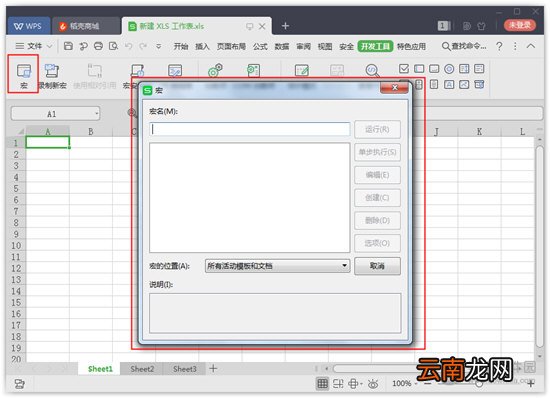Switch to normal grid view

tap(322, 383)
